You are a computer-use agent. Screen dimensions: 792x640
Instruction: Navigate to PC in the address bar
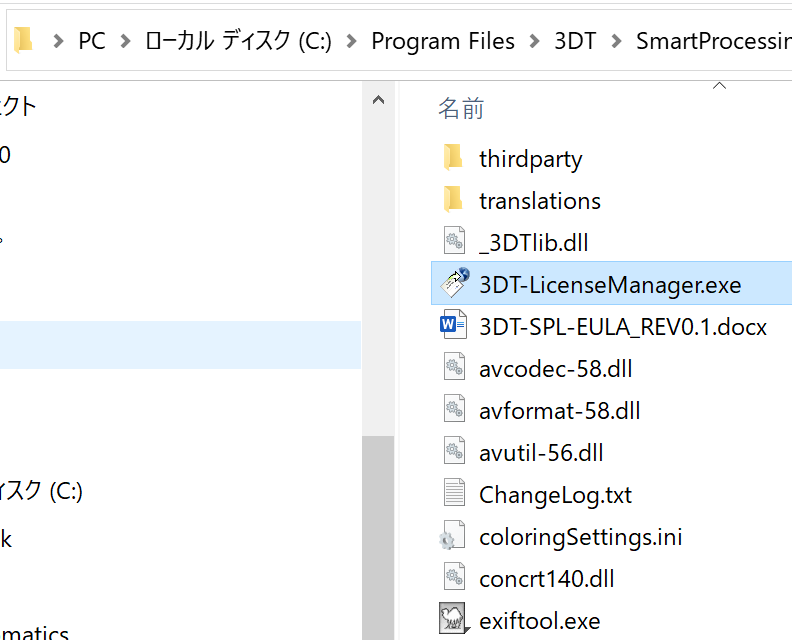pos(92,41)
